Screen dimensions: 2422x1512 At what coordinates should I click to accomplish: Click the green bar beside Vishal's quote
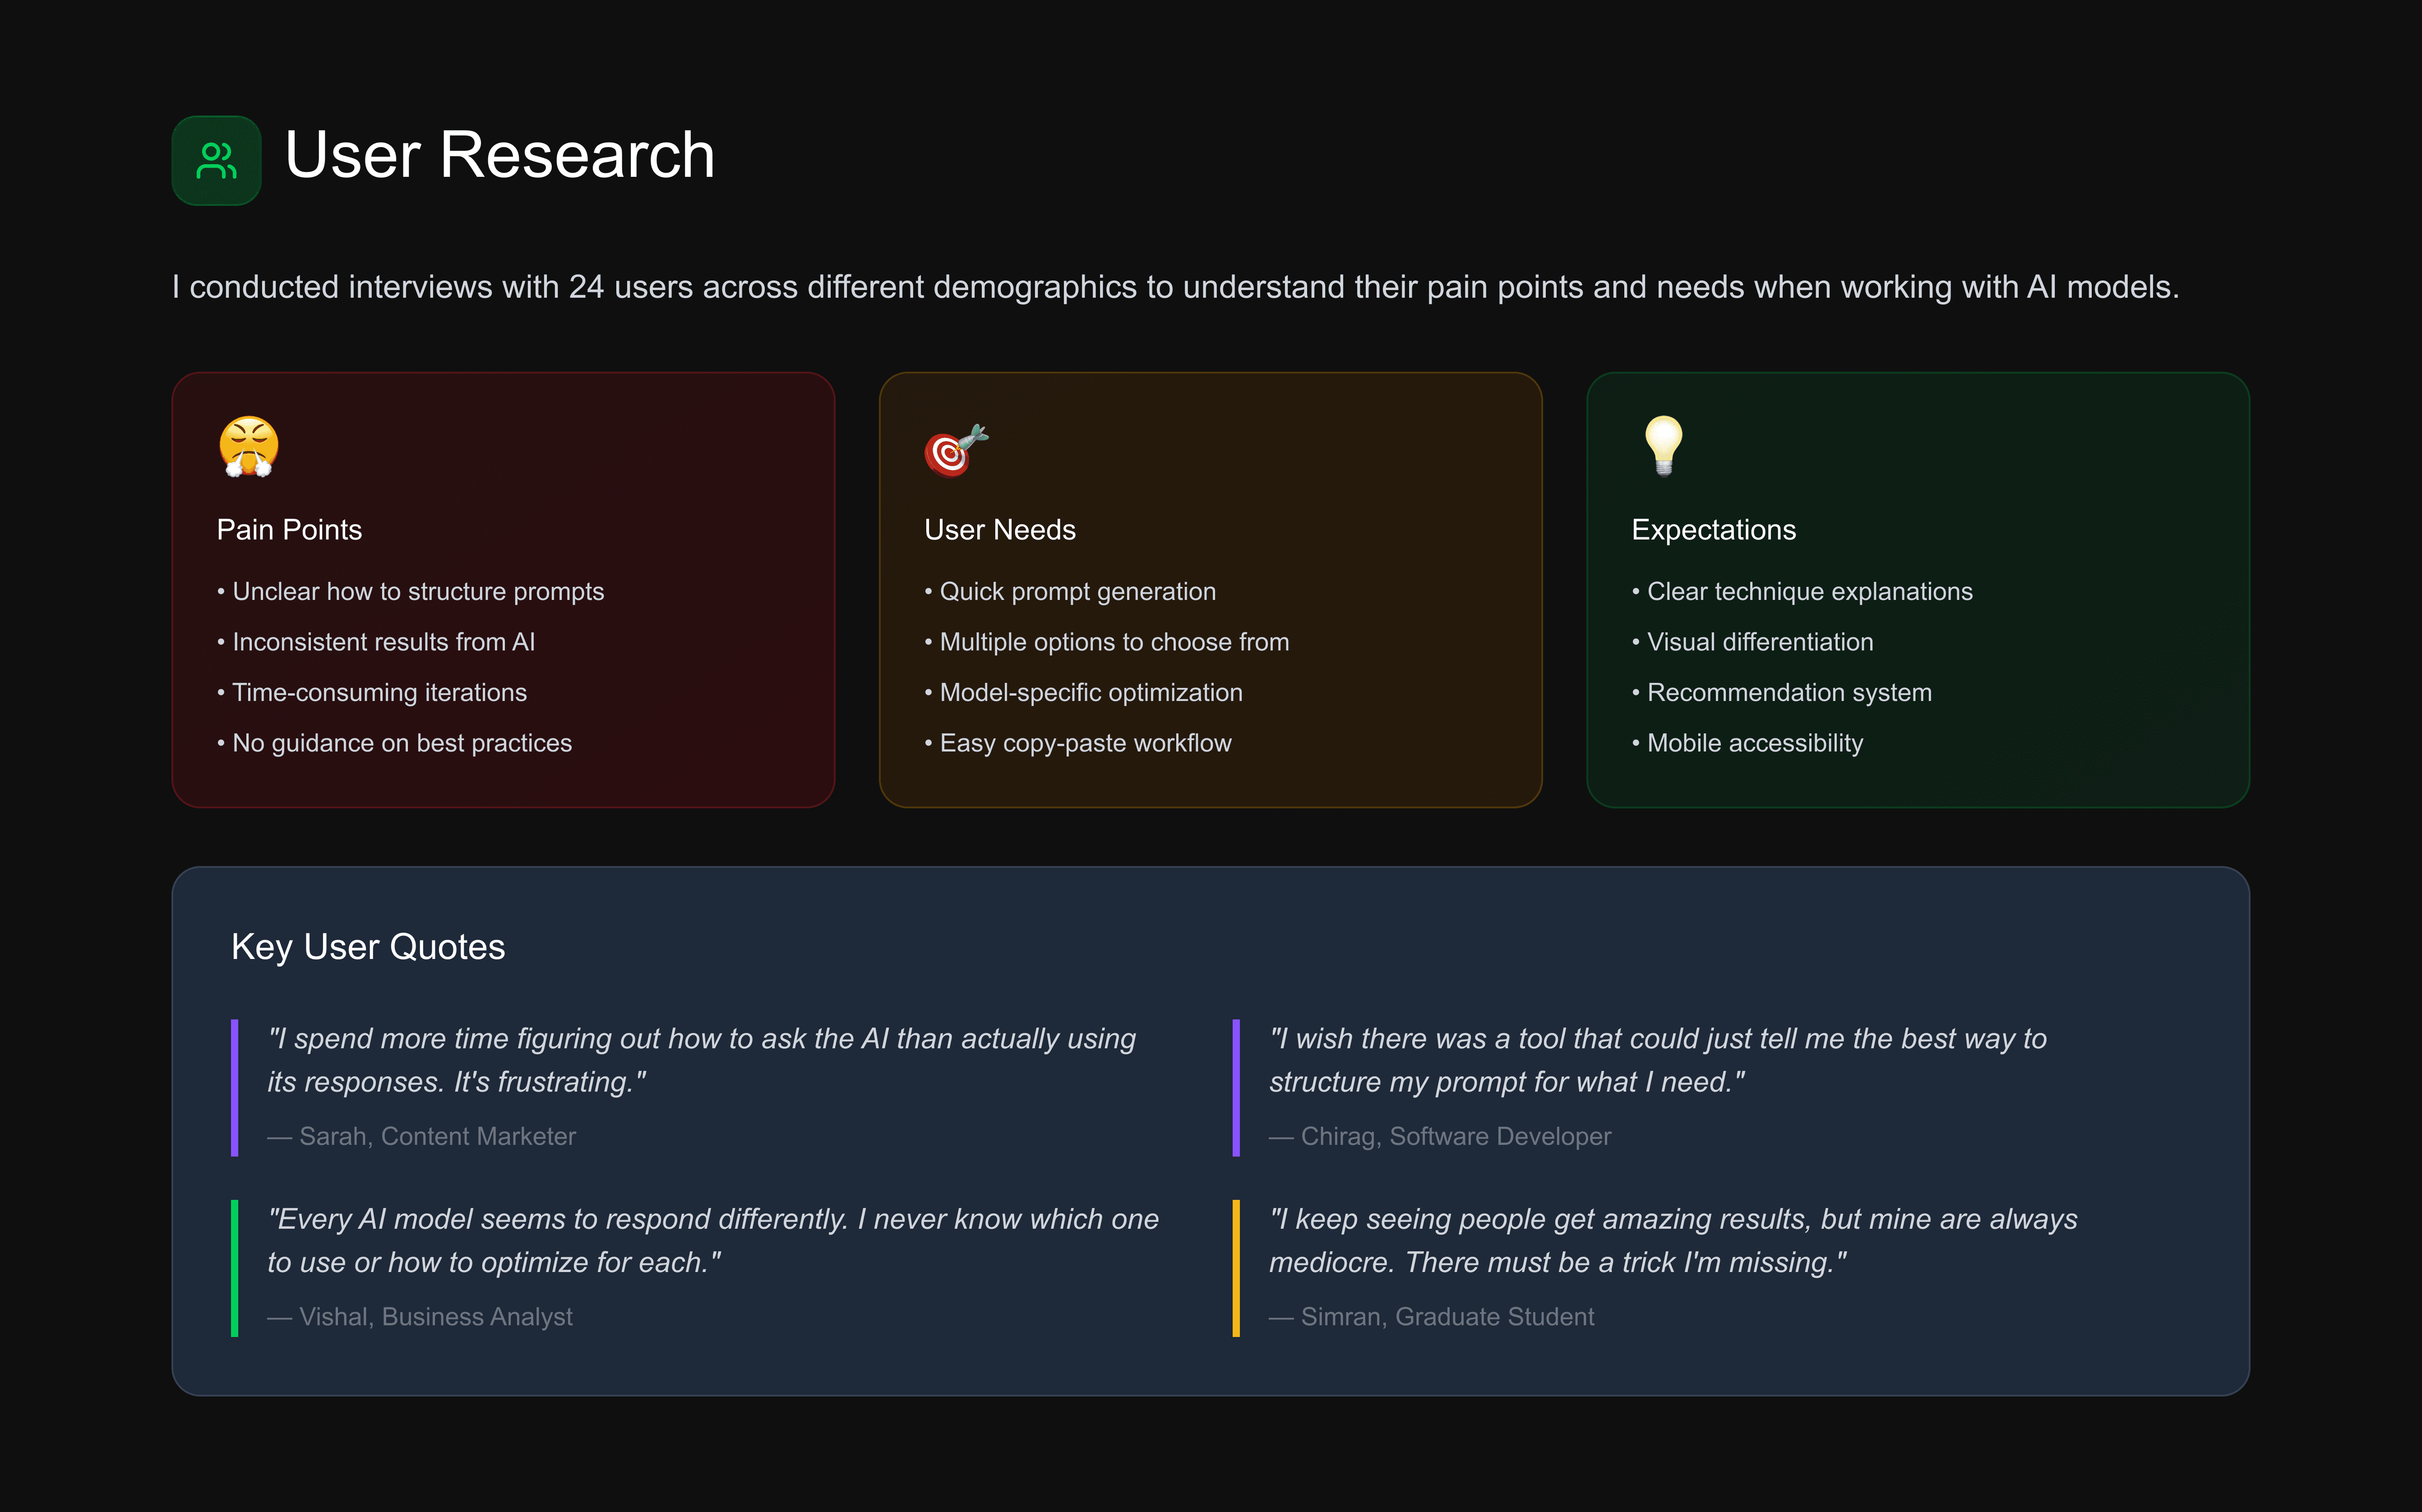(x=235, y=1268)
